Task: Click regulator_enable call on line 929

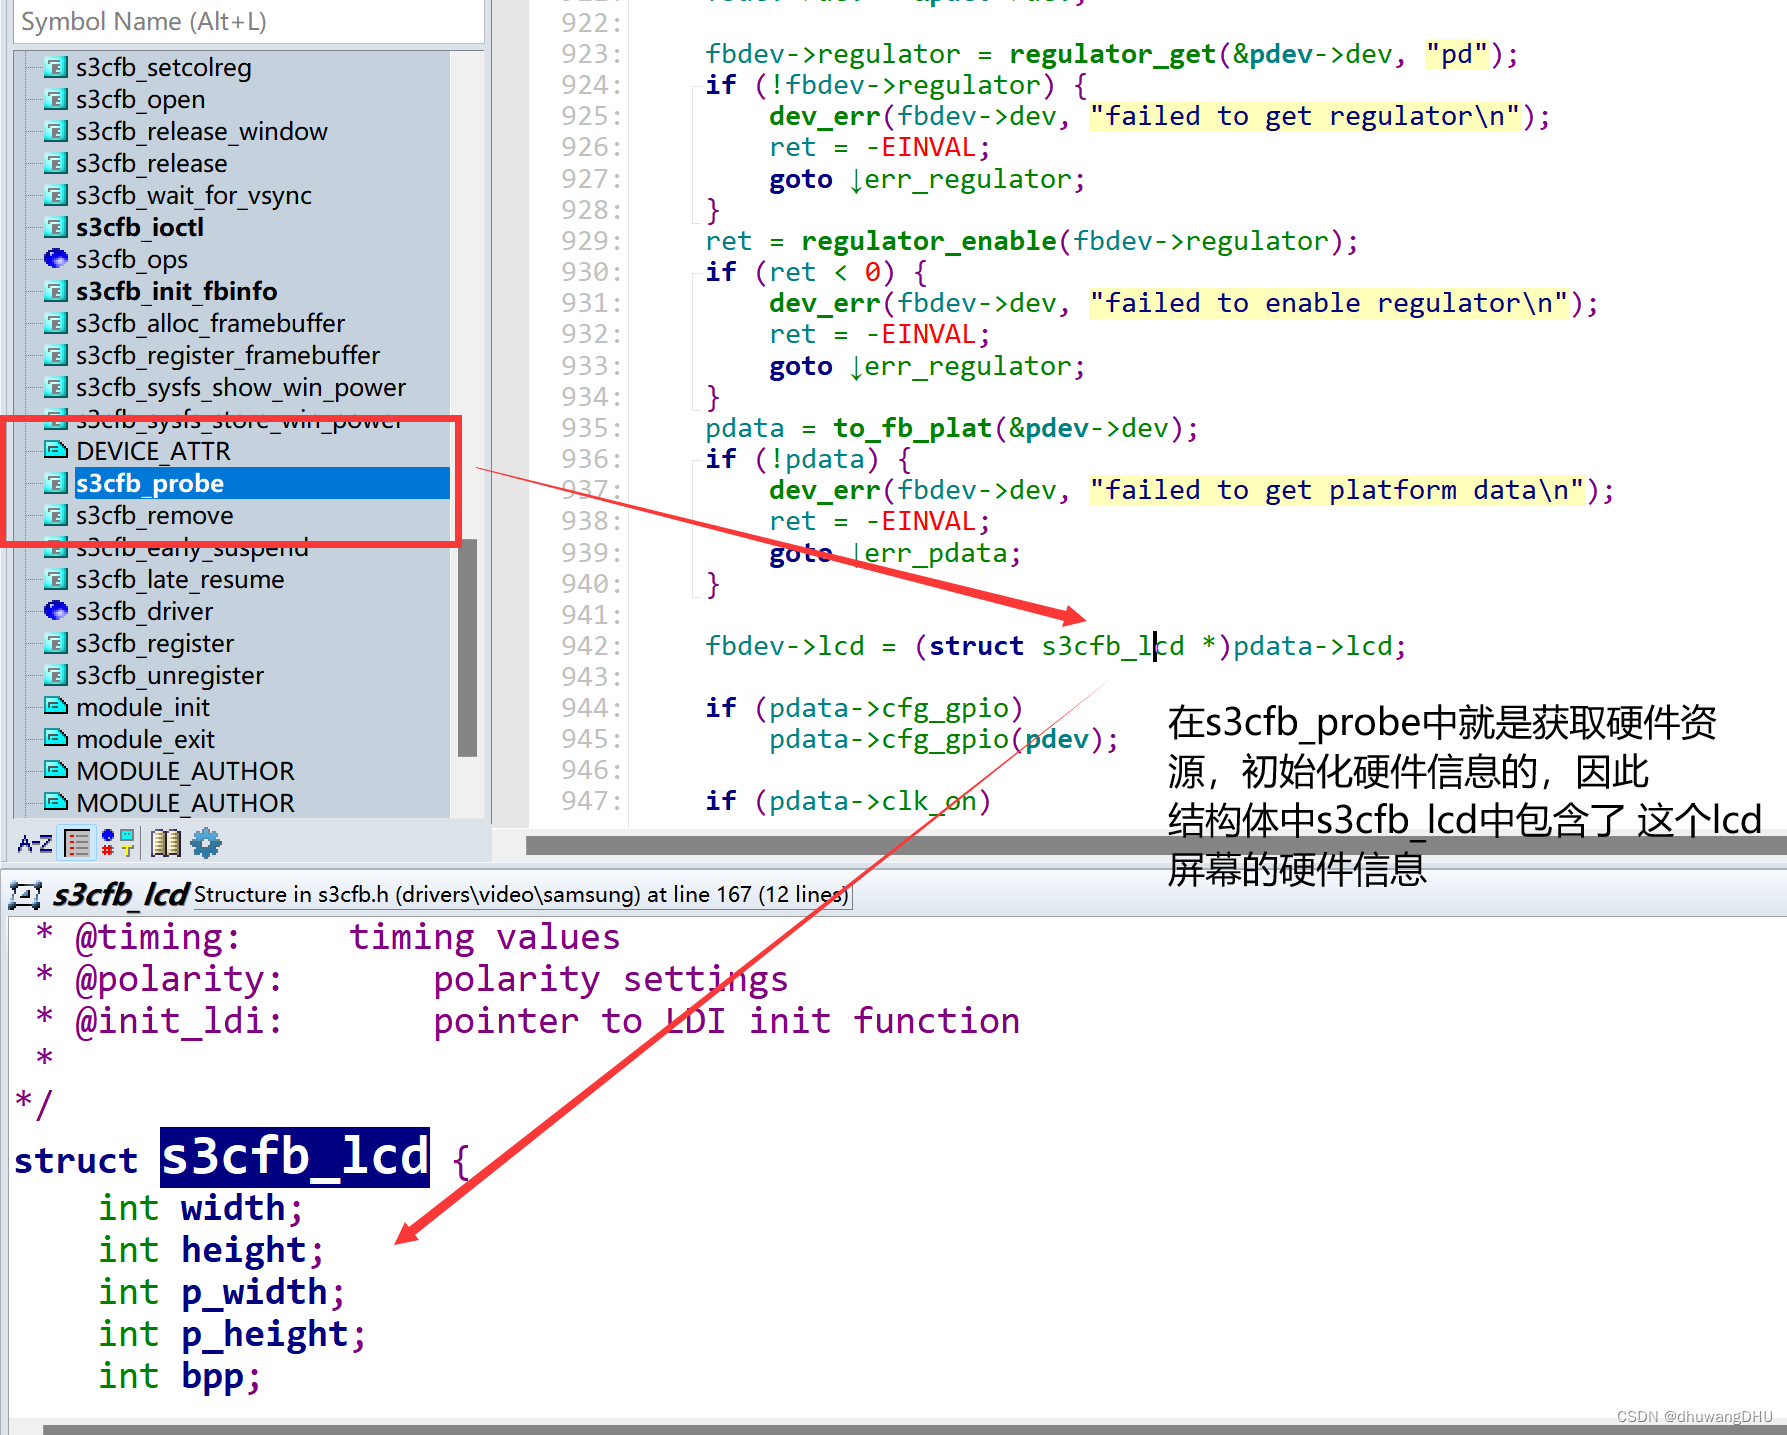Action: (928, 241)
